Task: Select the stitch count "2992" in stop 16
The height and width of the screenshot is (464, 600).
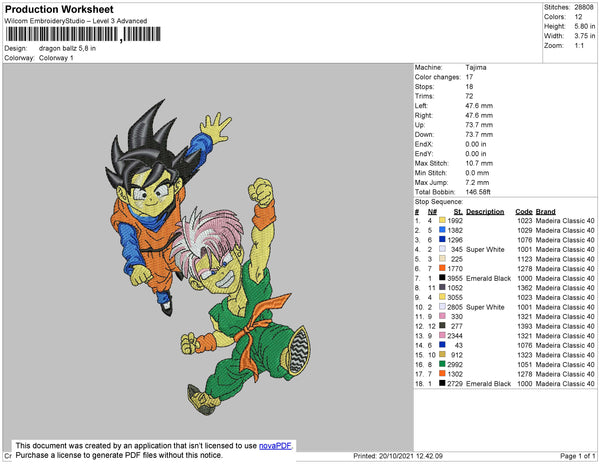Action: (x=455, y=364)
